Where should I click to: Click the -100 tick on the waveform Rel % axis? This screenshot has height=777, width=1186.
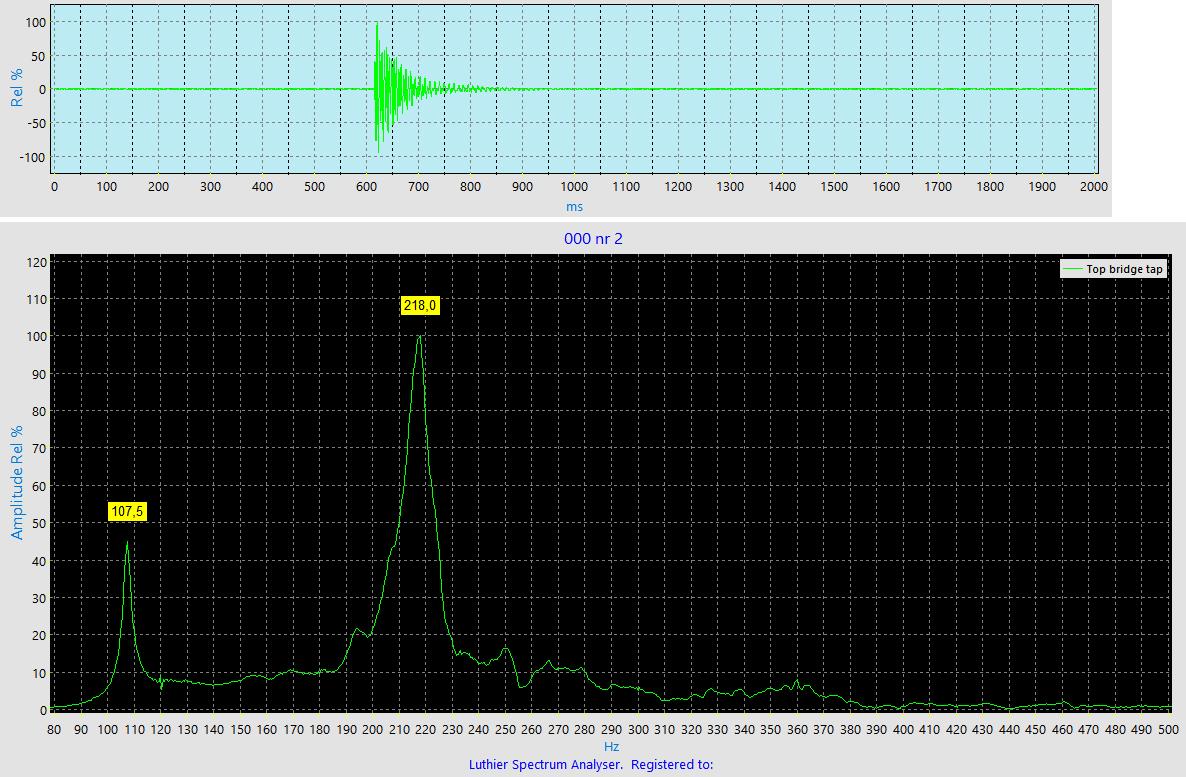(x=33, y=157)
